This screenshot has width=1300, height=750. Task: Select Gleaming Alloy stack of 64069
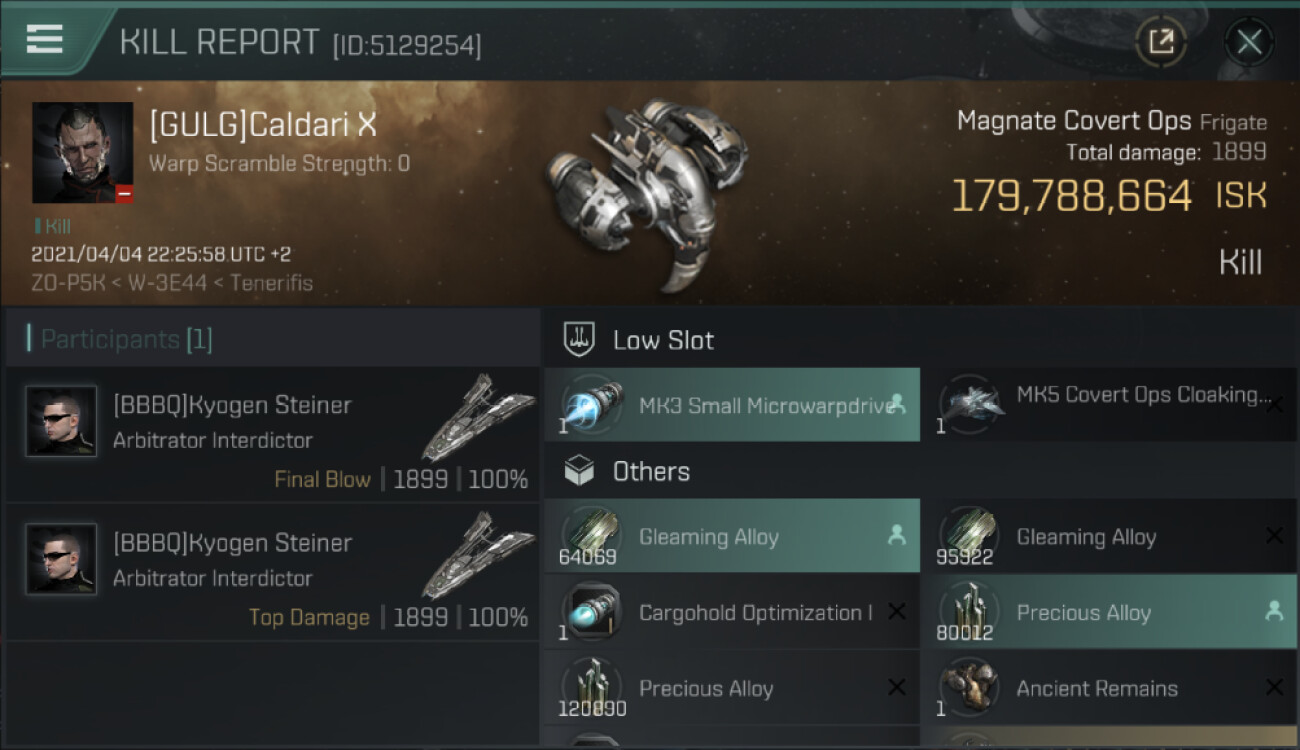[x=731, y=537]
